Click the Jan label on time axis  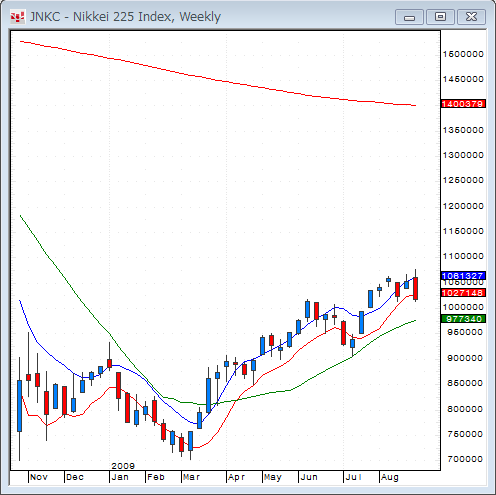[120, 477]
